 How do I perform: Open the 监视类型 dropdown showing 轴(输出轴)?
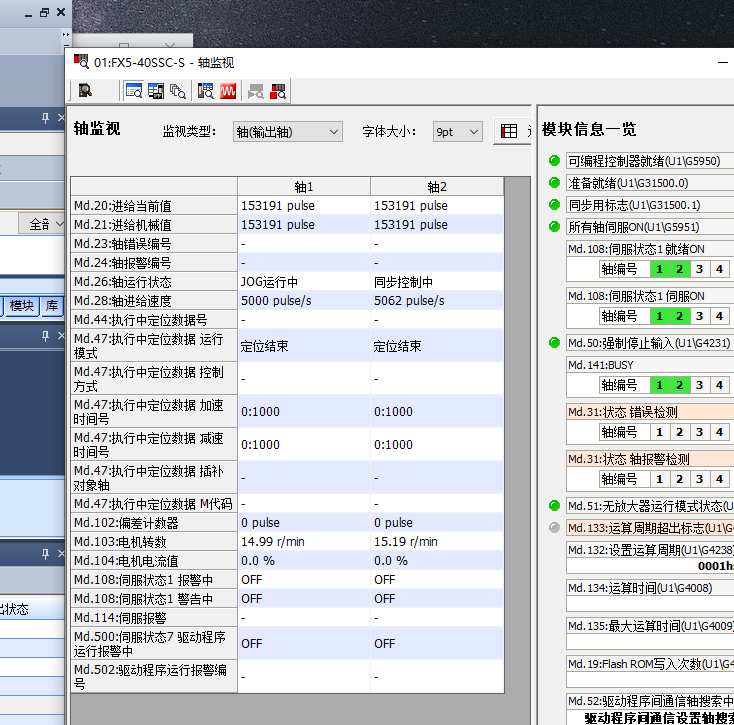pos(287,132)
